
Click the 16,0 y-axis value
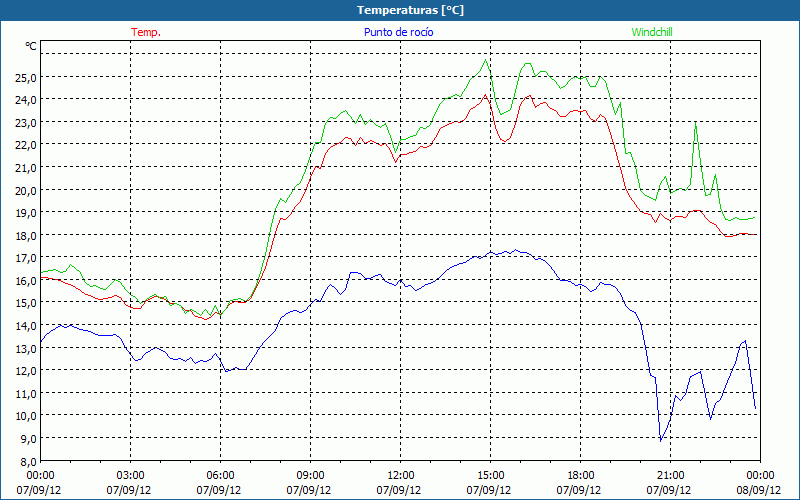click(x=27, y=281)
